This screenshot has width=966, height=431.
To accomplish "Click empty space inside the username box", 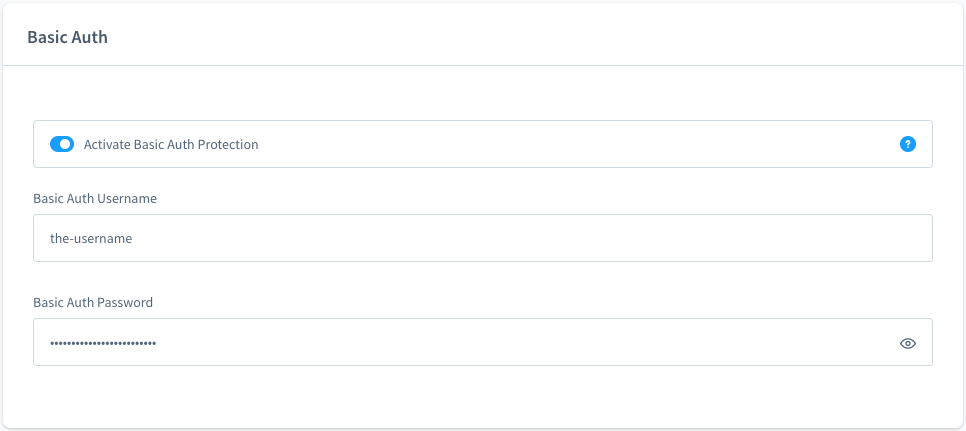I will coord(524,238).
